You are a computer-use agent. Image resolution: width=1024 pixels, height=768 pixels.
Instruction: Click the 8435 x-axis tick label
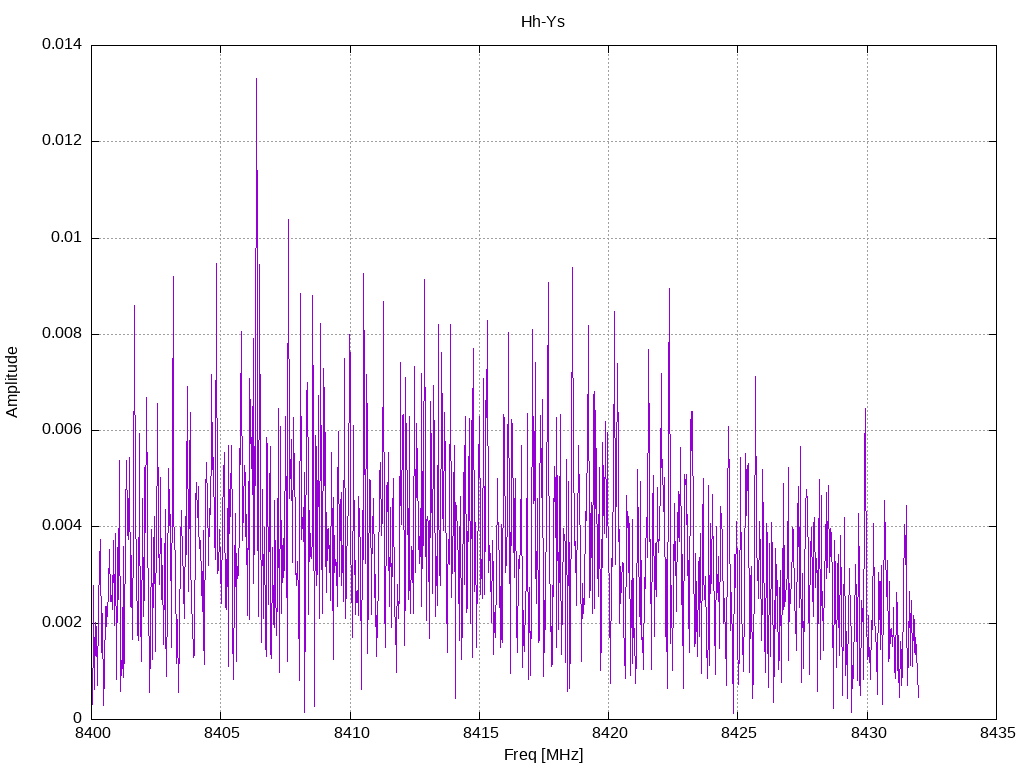click(x=997, y=733)
